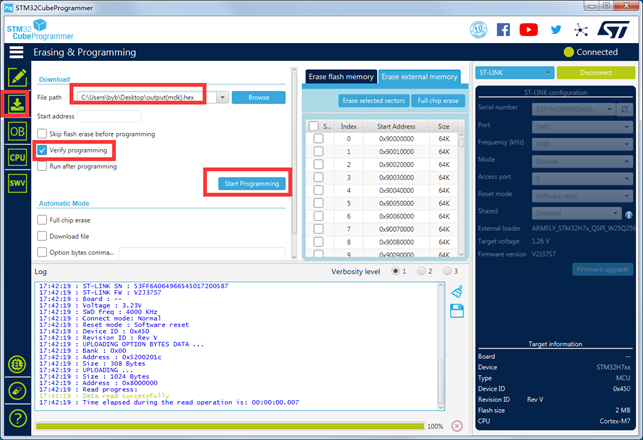The width and height of the screenshot is (643, 440).
Task: Open the Serial number dropdown
Action: click(x=574, y=109)
